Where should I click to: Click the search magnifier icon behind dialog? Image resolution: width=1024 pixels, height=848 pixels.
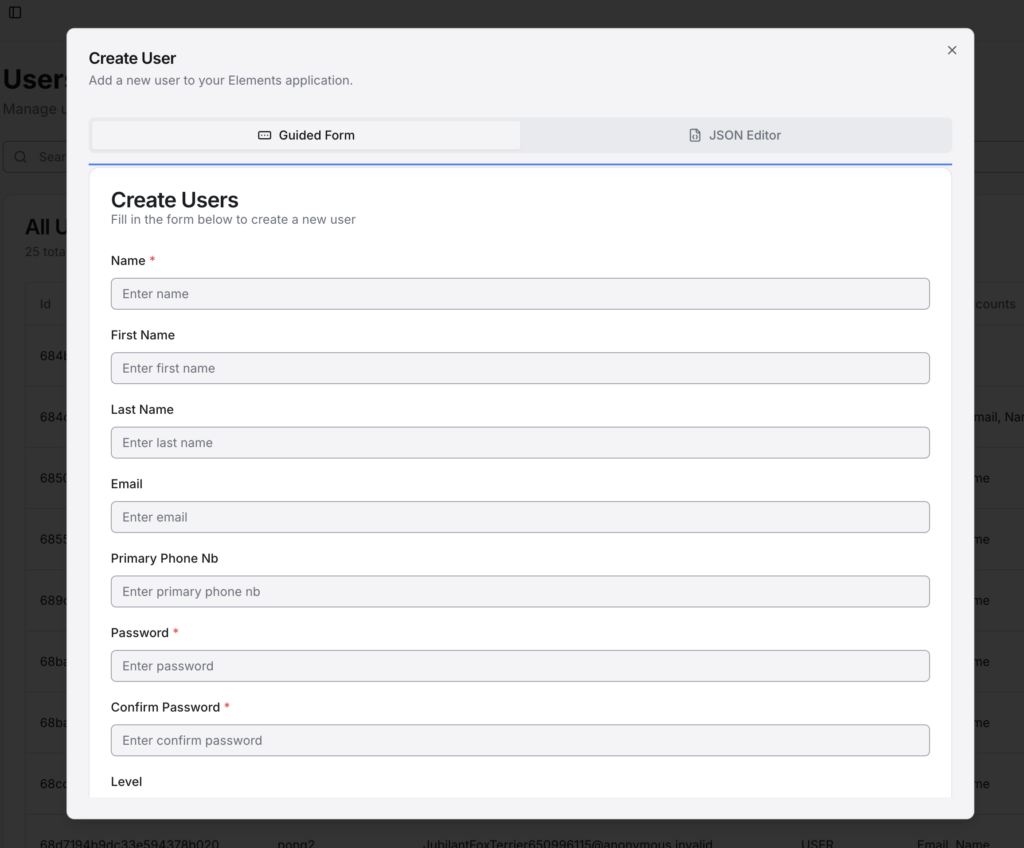21,157
